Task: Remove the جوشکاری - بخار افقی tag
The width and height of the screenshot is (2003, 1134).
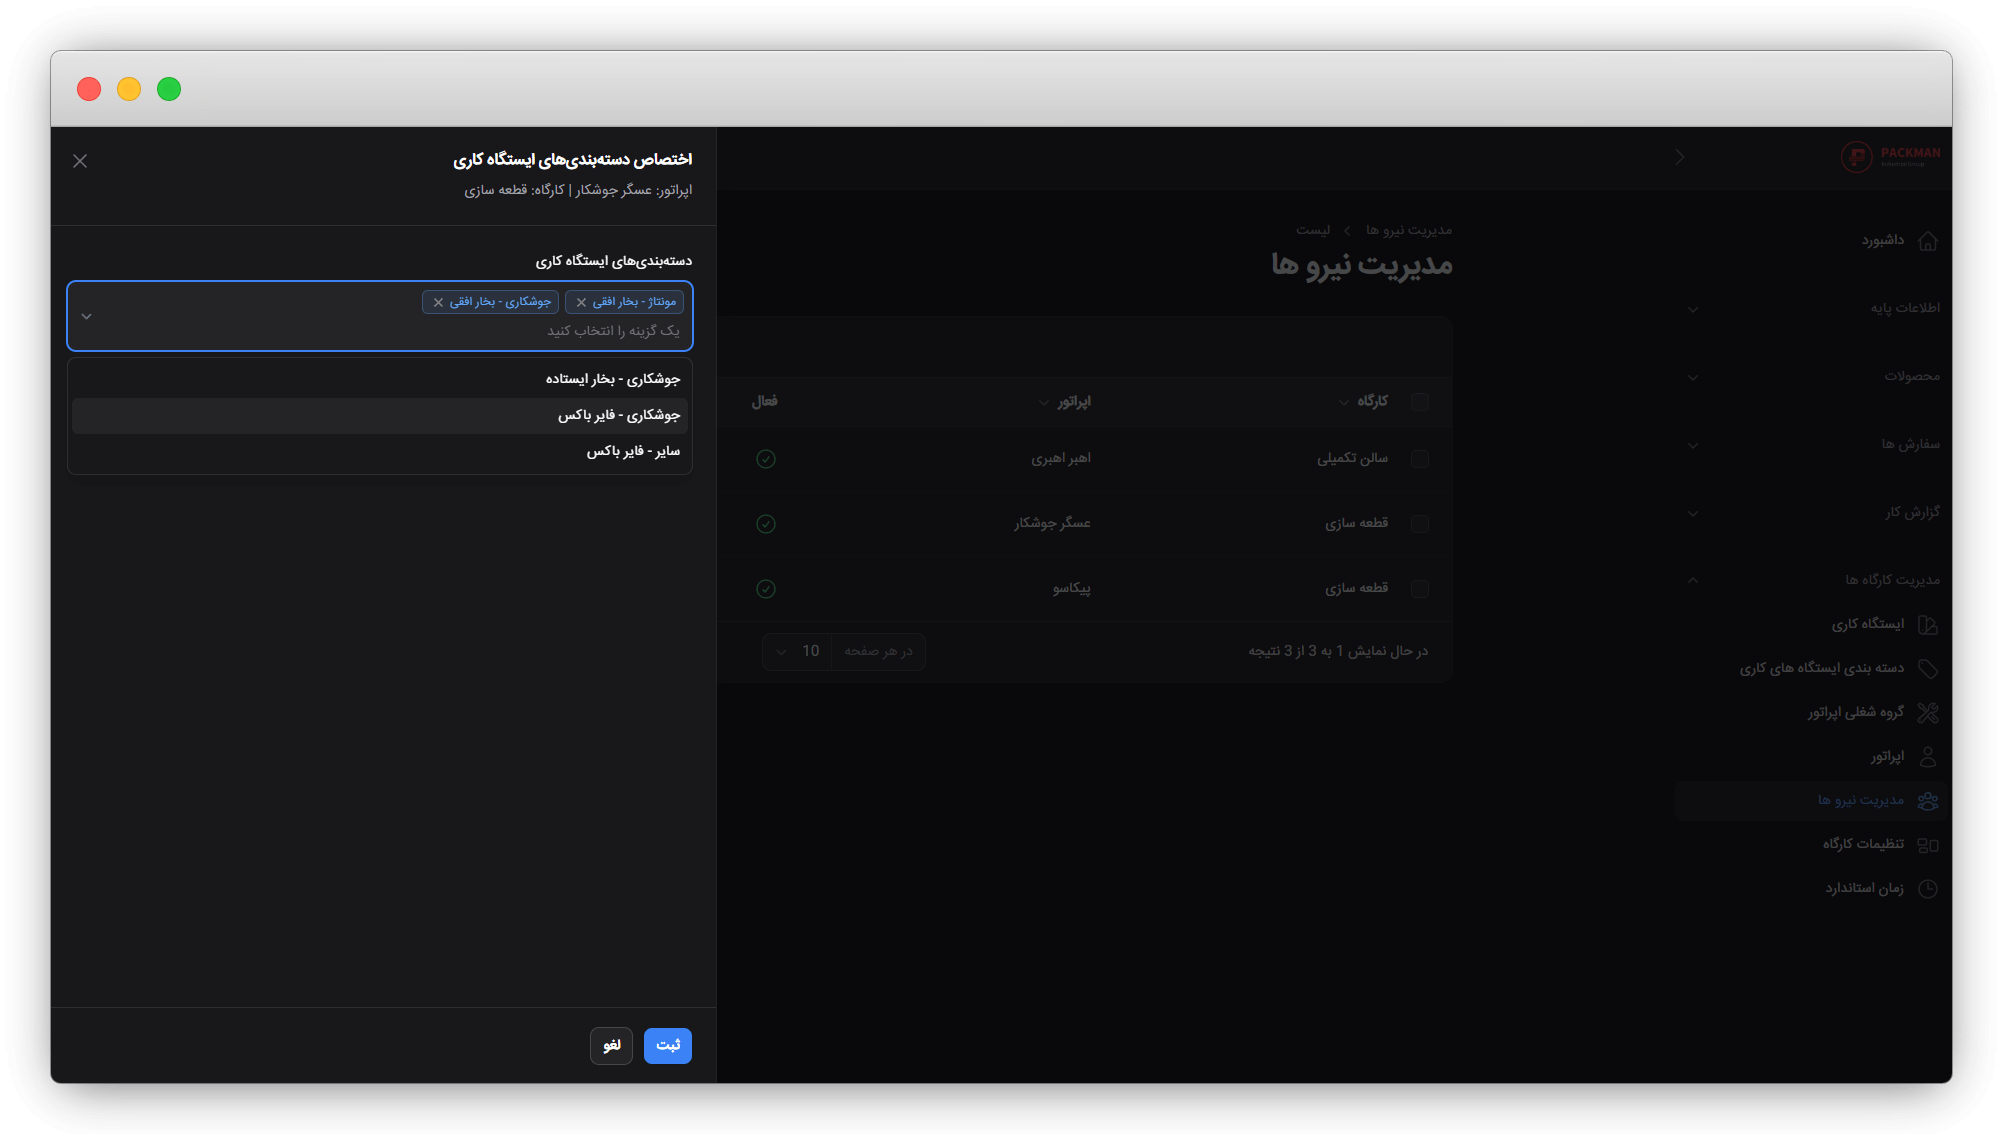Action: pyautogui.click(x=438, y=302)
